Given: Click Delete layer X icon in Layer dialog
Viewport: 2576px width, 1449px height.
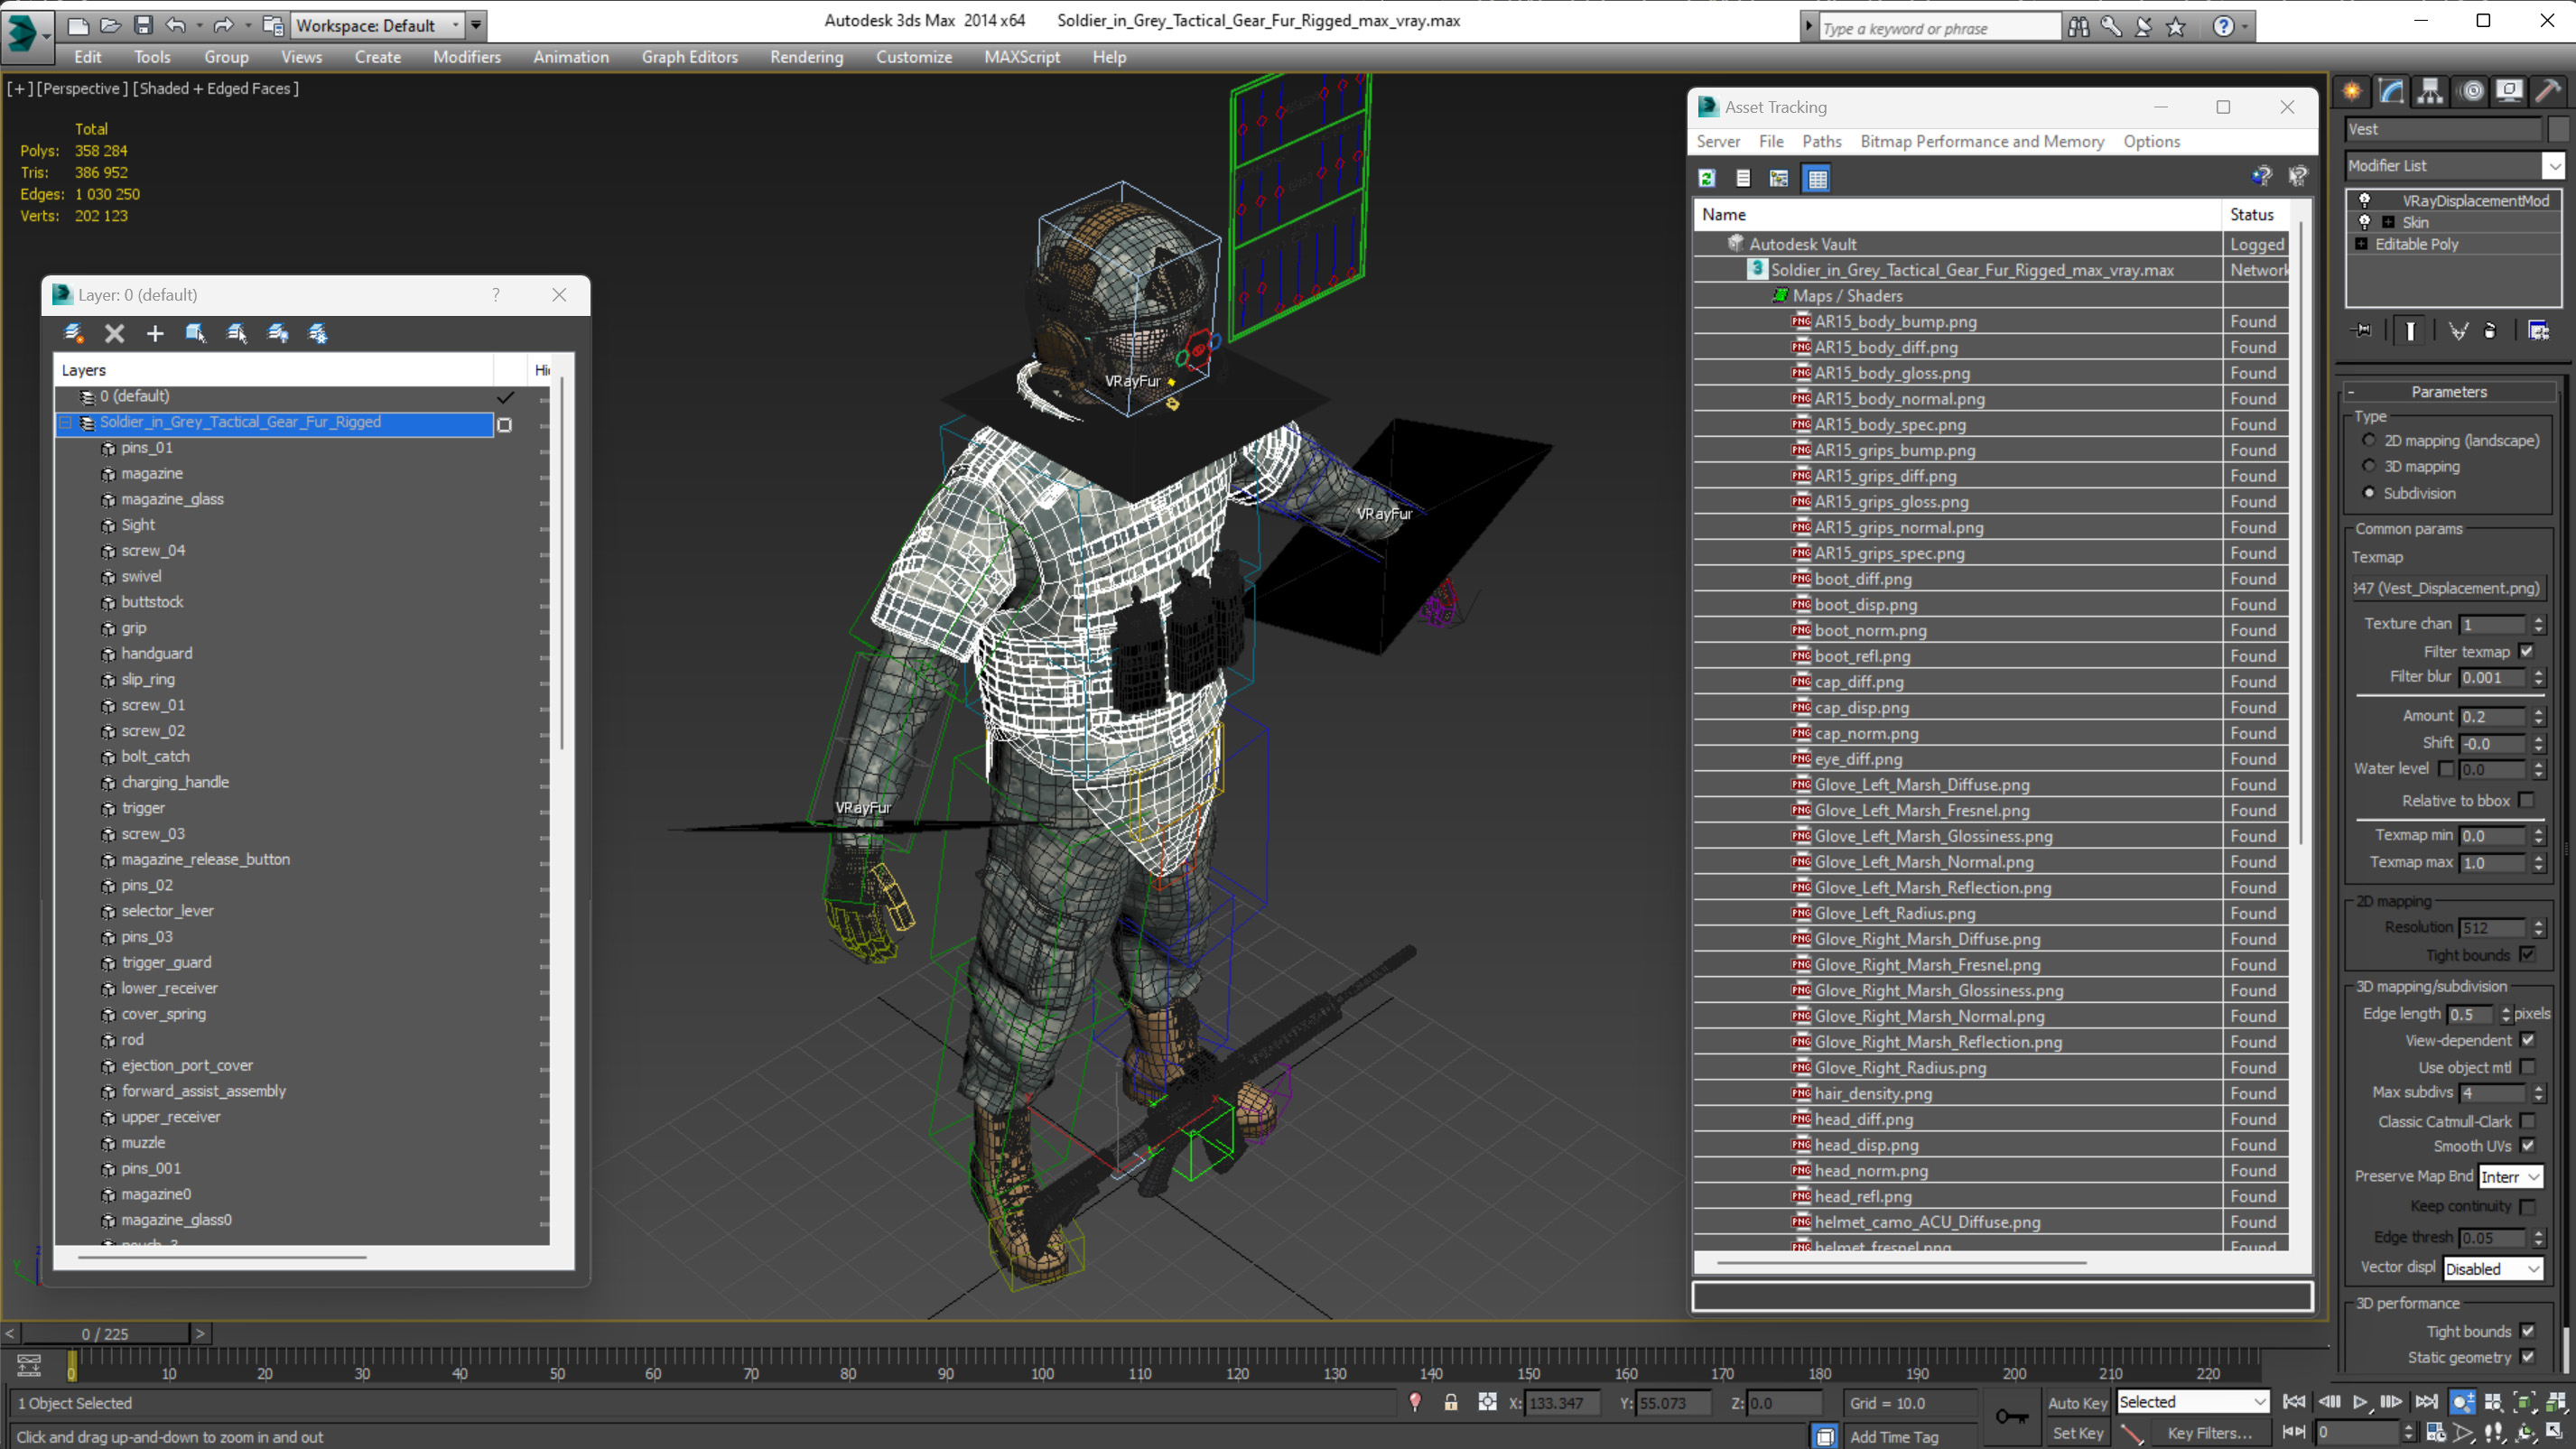Looking at the screenshot, I should point(115,334).
